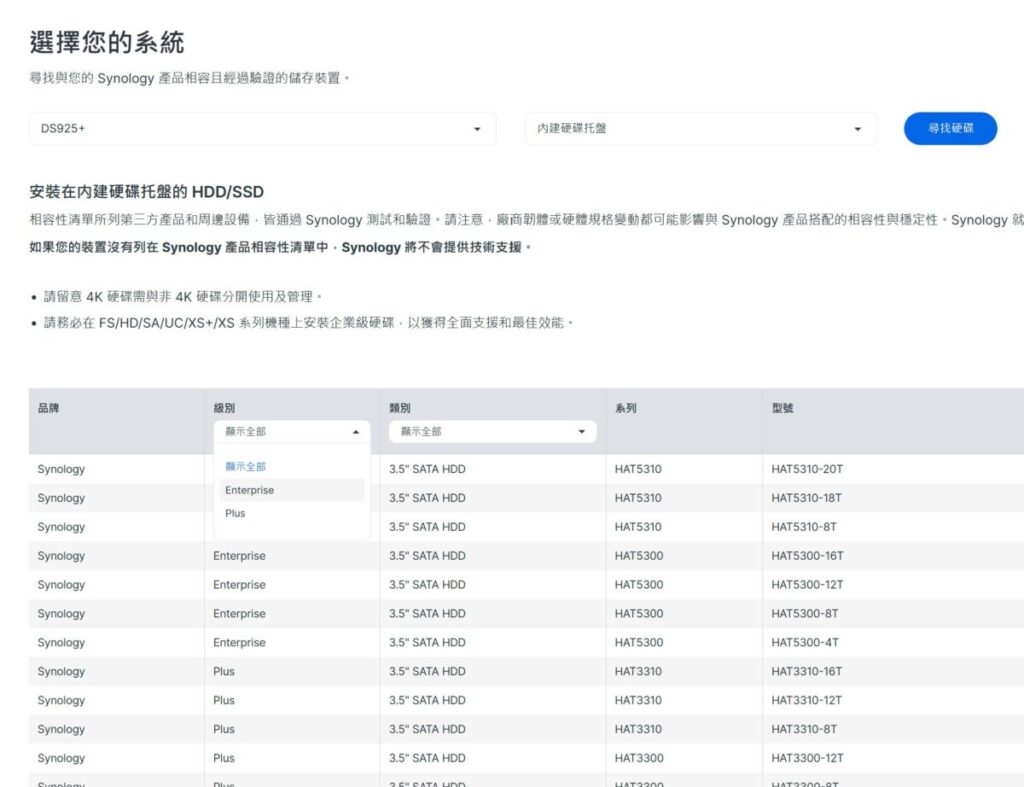Select model cell HAT3310-16T
Image resolution: width=1024 pixels, height=787 pixels.
click(807, 671)
